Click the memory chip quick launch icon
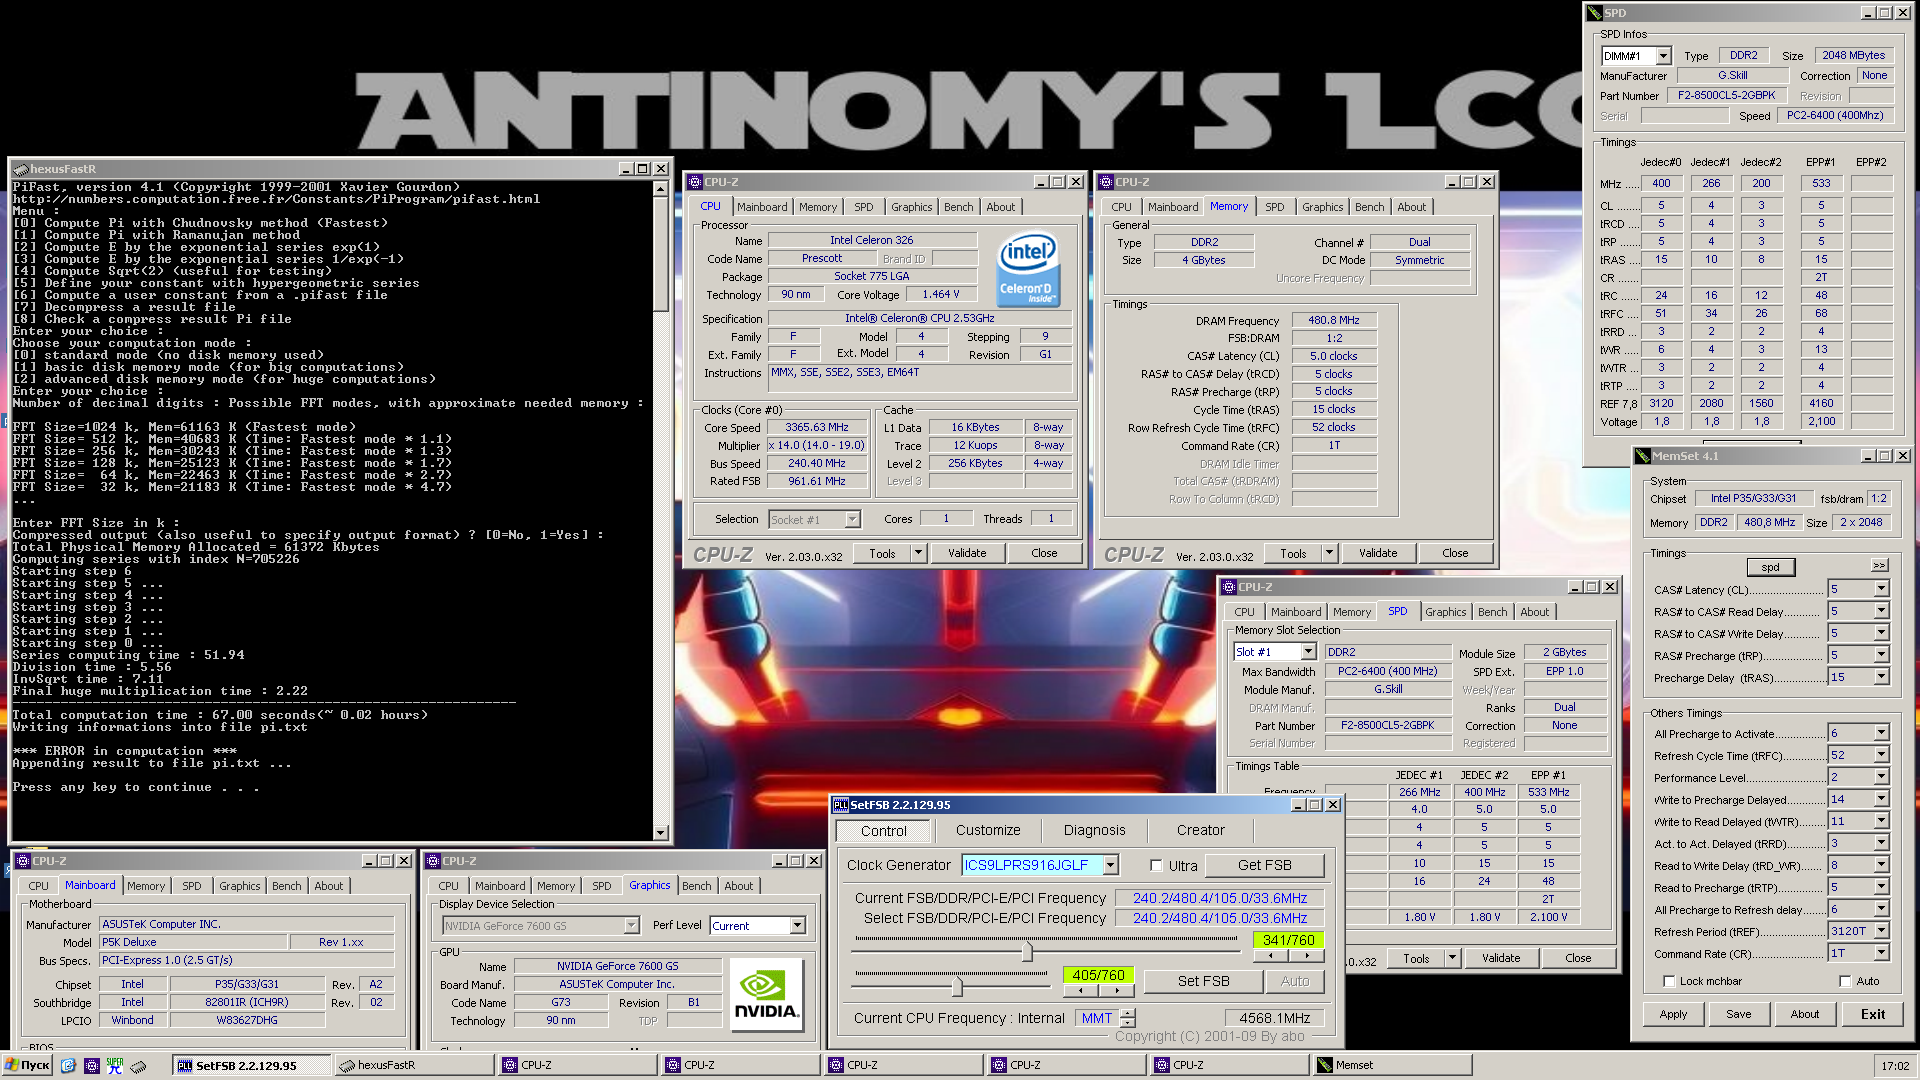 pyautogui.click(x=139, y=1066)
